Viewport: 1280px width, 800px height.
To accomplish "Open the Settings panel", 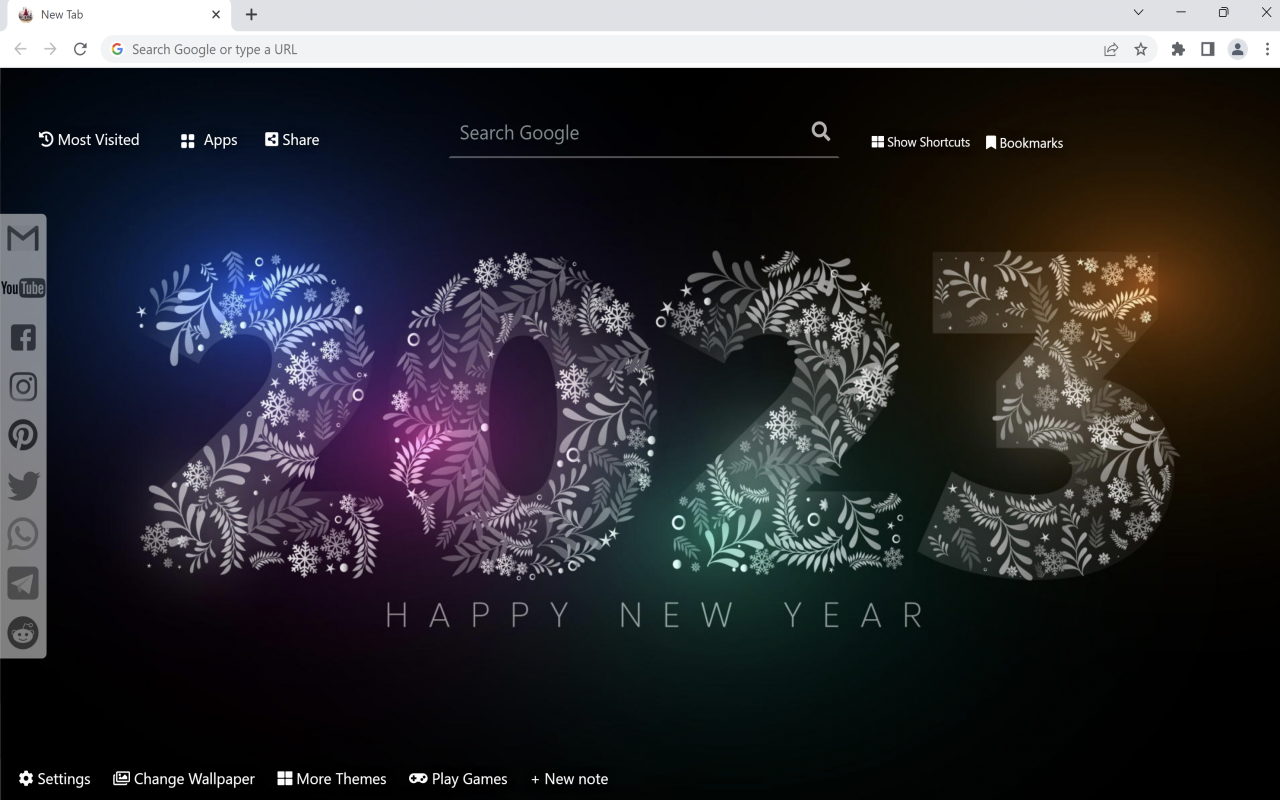I will pyautogui.click(x=54, y=779).
